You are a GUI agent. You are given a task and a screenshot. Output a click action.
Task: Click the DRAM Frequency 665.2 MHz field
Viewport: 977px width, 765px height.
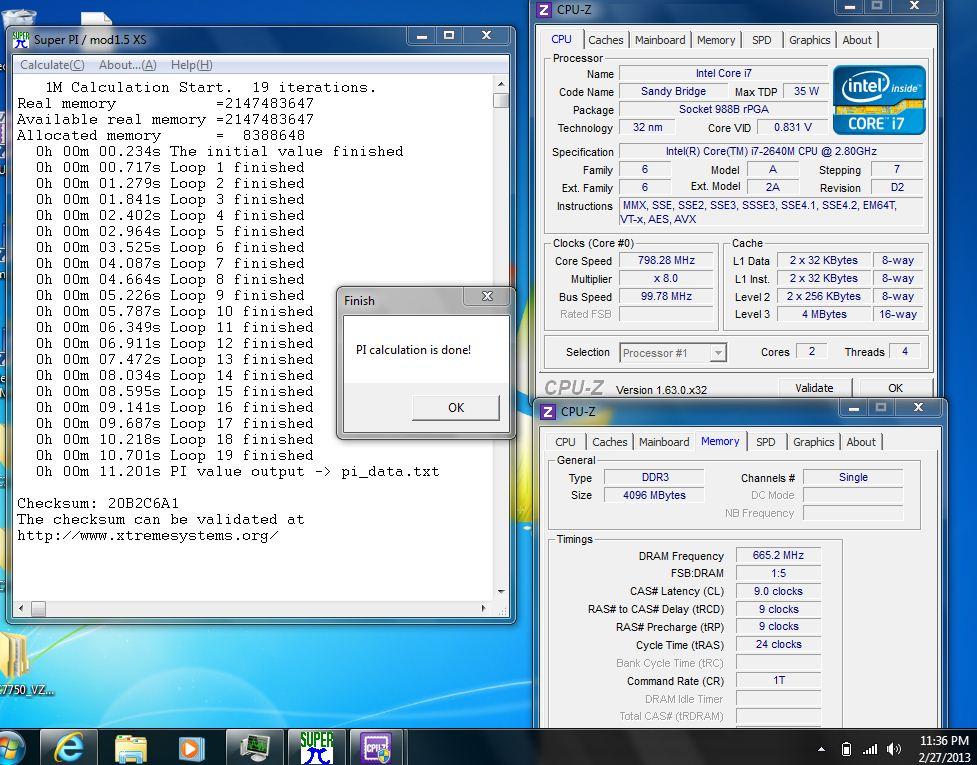tap(778, 555)
